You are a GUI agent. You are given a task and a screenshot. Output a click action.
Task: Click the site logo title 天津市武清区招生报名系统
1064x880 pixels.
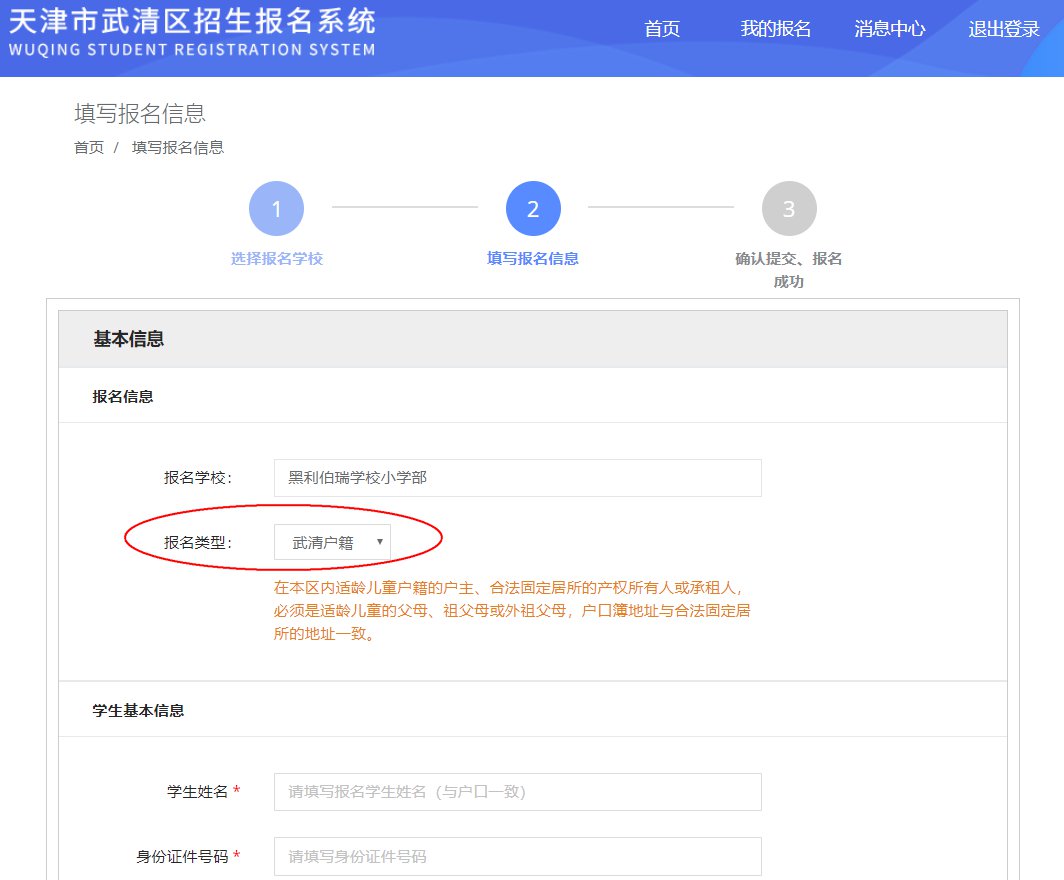click(192, 20)
